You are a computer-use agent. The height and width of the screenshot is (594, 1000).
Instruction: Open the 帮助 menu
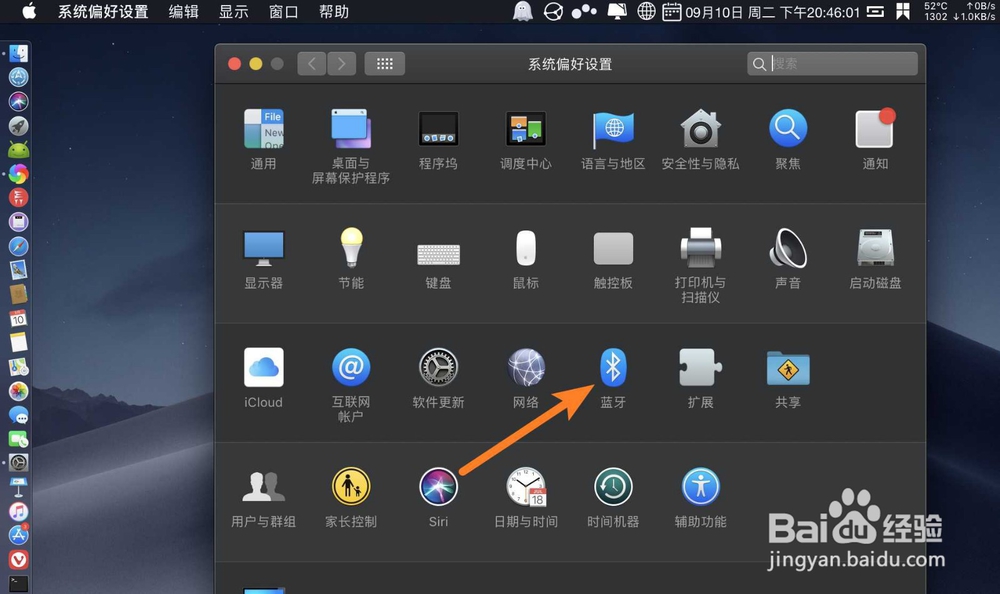click(334, 11)
